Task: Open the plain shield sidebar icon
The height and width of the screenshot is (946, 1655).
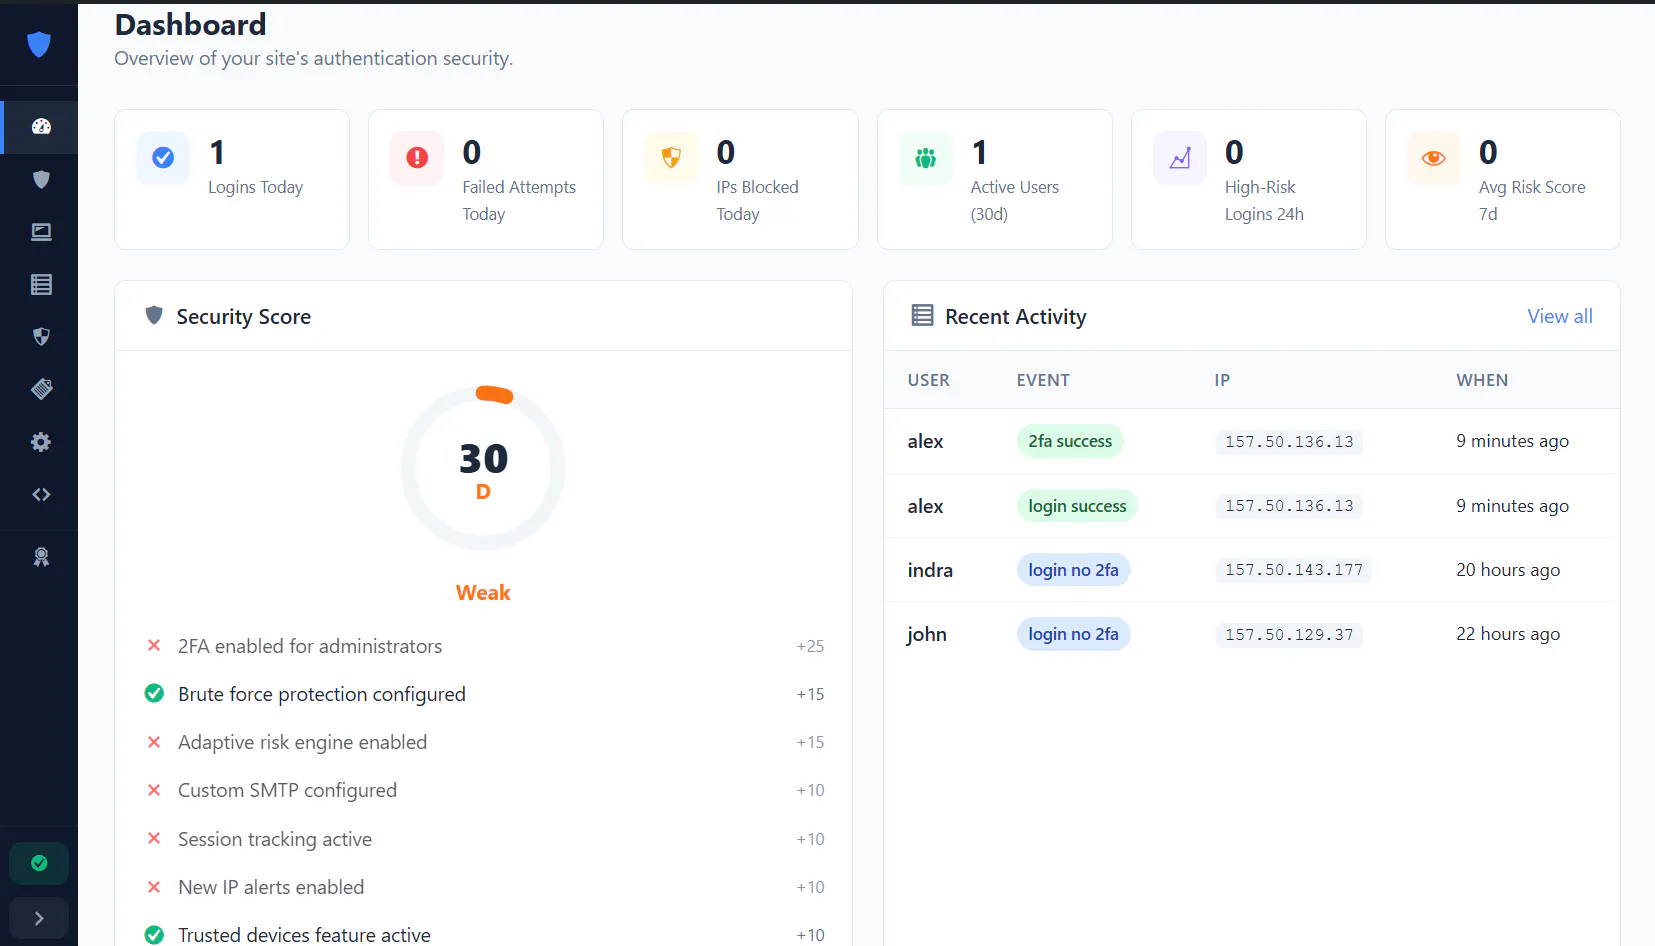Action: [x=41, y=179]
